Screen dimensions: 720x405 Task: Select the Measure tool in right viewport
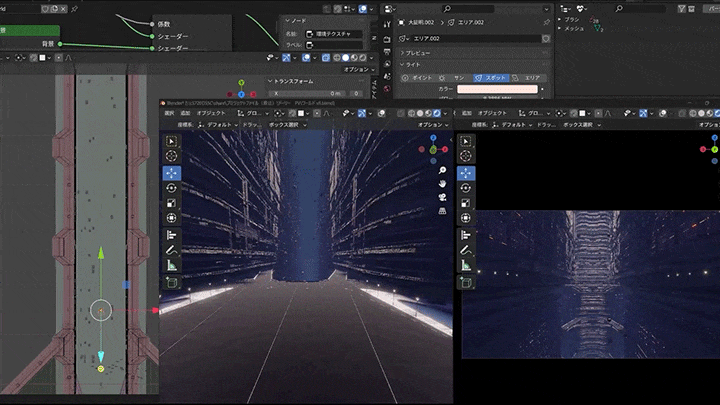[466, 265]
